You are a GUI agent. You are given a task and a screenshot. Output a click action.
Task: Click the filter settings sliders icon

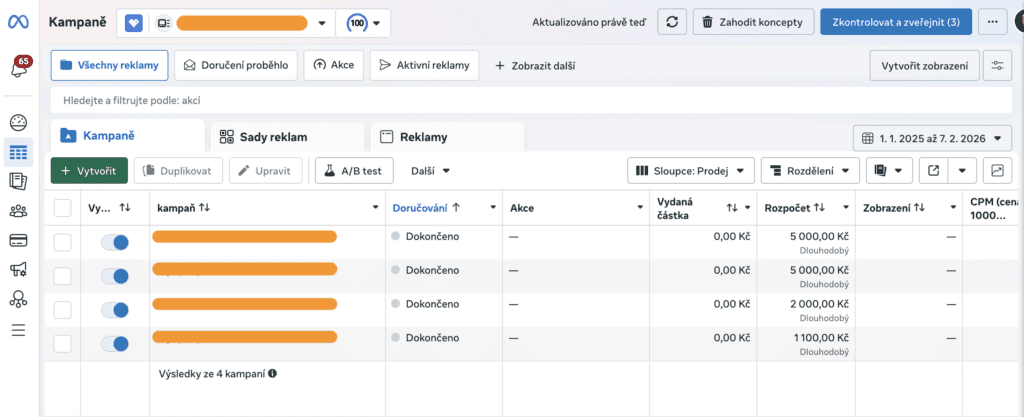[997, 66]
